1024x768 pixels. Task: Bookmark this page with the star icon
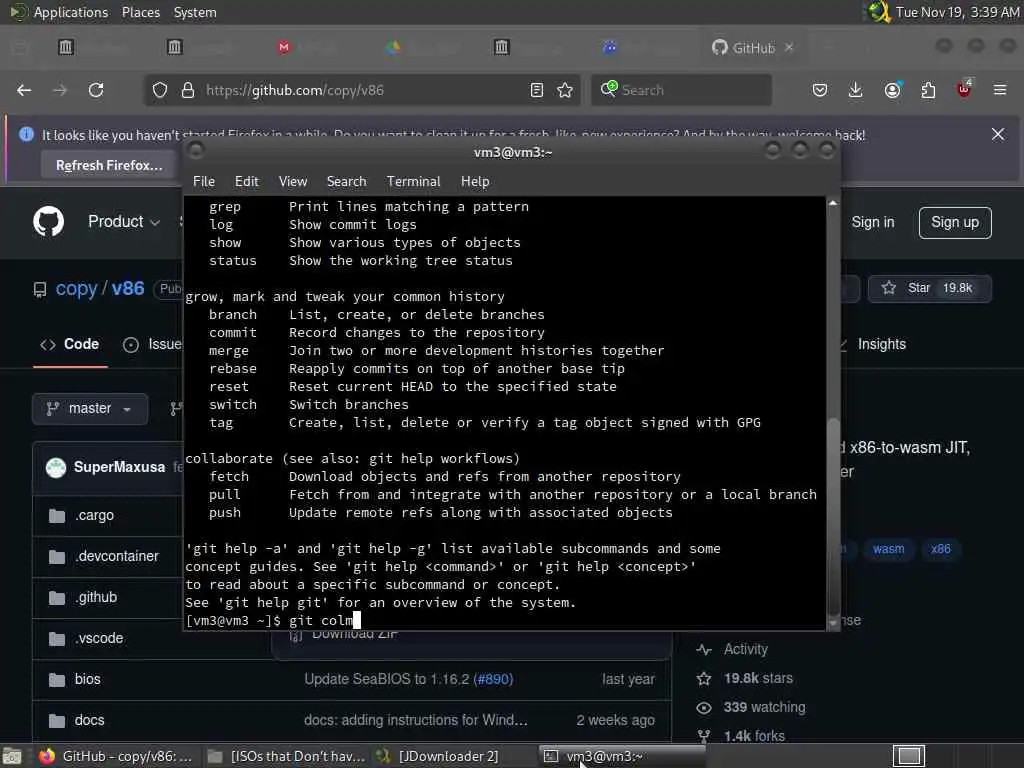pyautogui.click(x=565, y=90)
